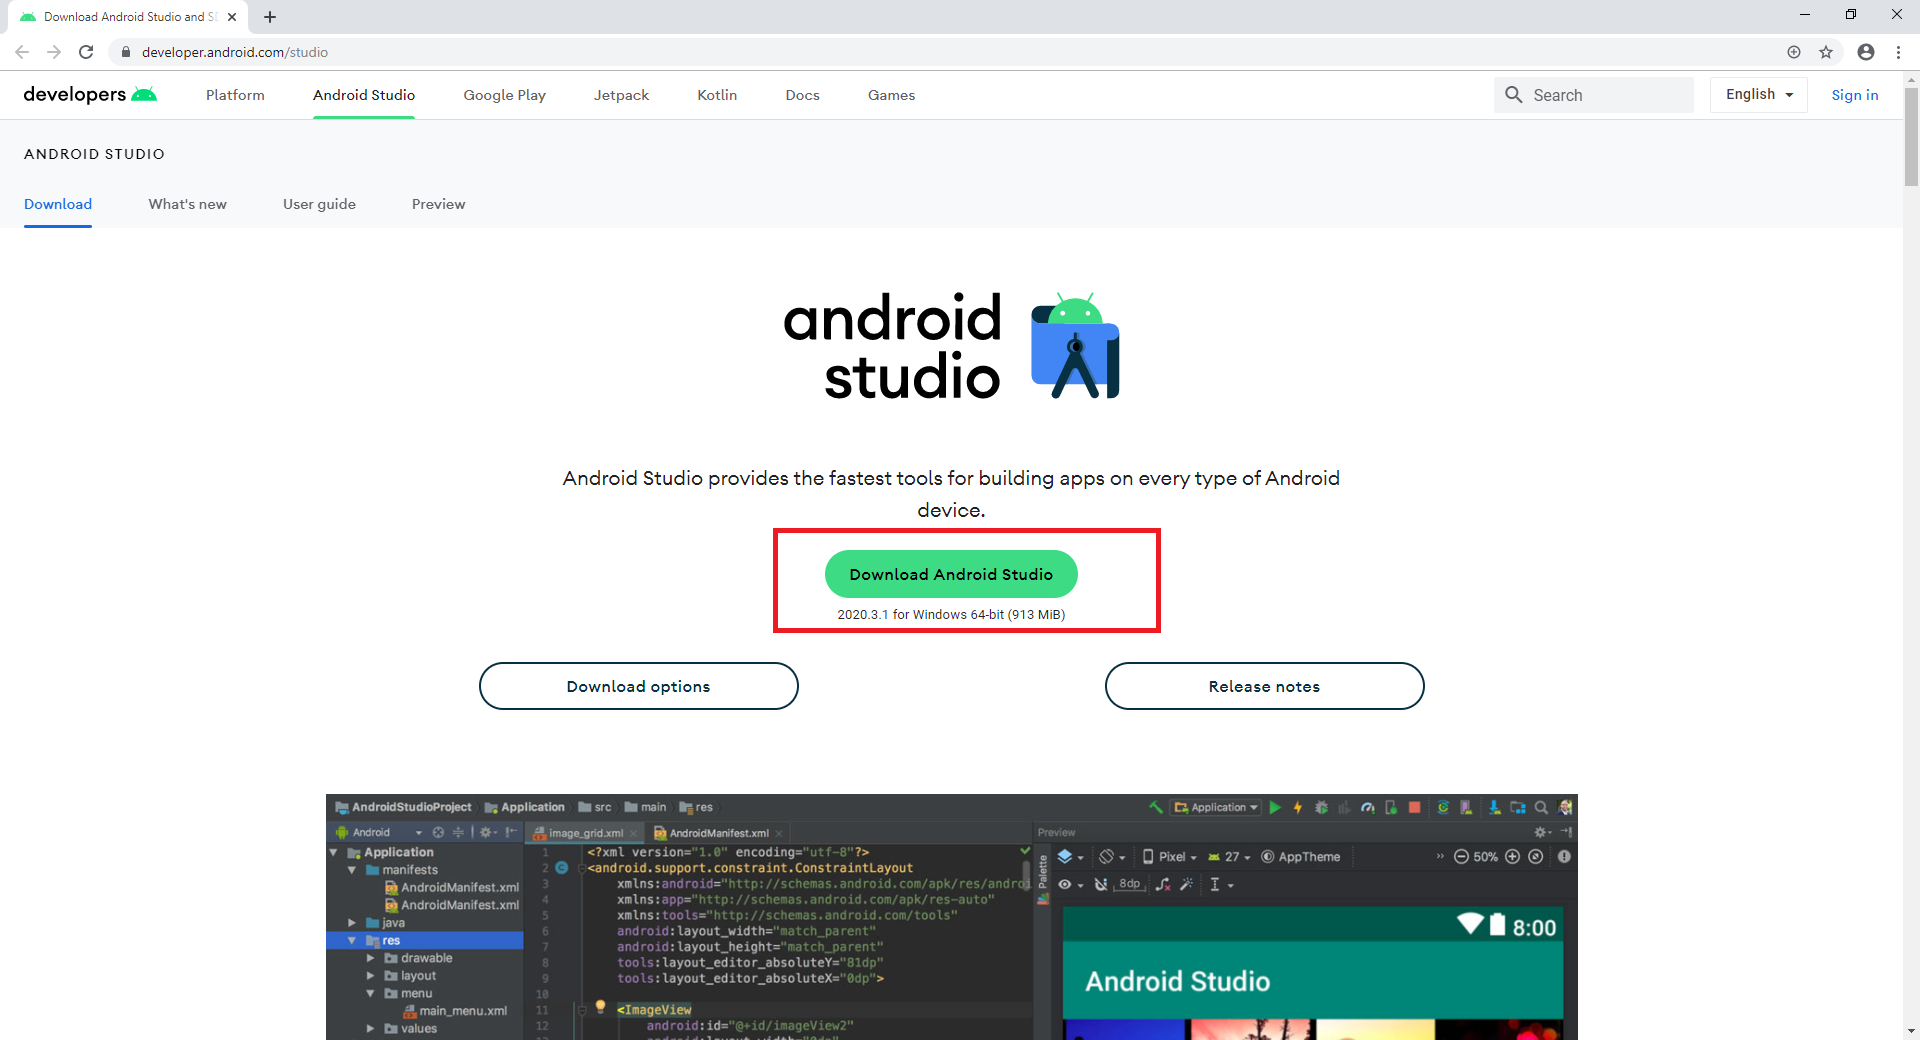Click the Android Studio IDE screenshot image
The image size is (1920, 1040).
point(952,917)
